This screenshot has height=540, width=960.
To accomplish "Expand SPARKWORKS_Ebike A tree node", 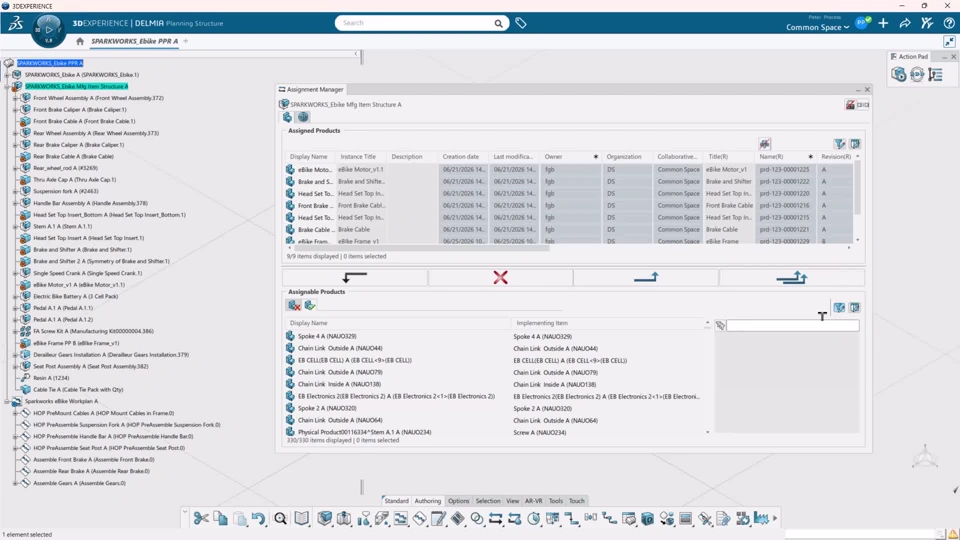I will pyautogui.click(x=7, y=75).
